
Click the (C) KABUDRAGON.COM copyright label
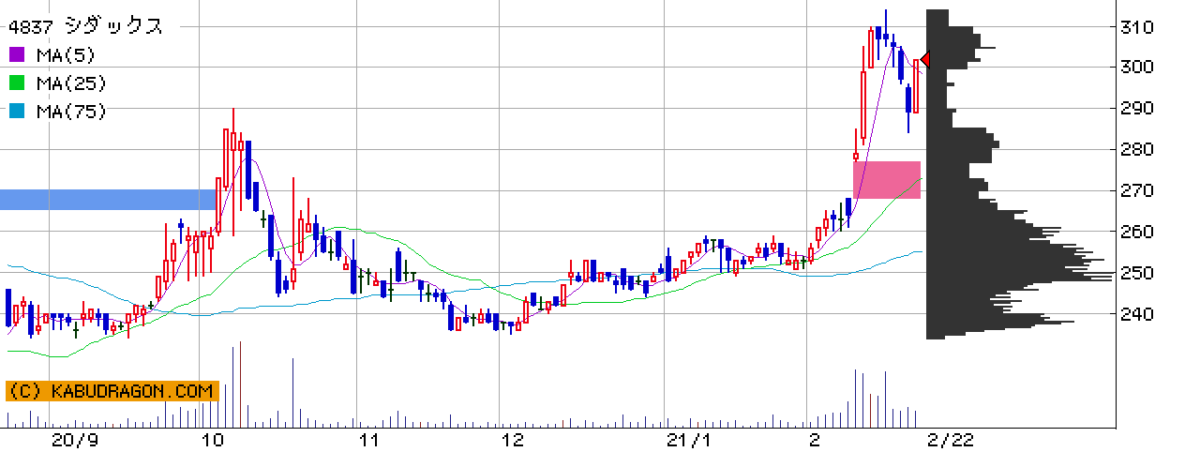[x=111, y=391]
